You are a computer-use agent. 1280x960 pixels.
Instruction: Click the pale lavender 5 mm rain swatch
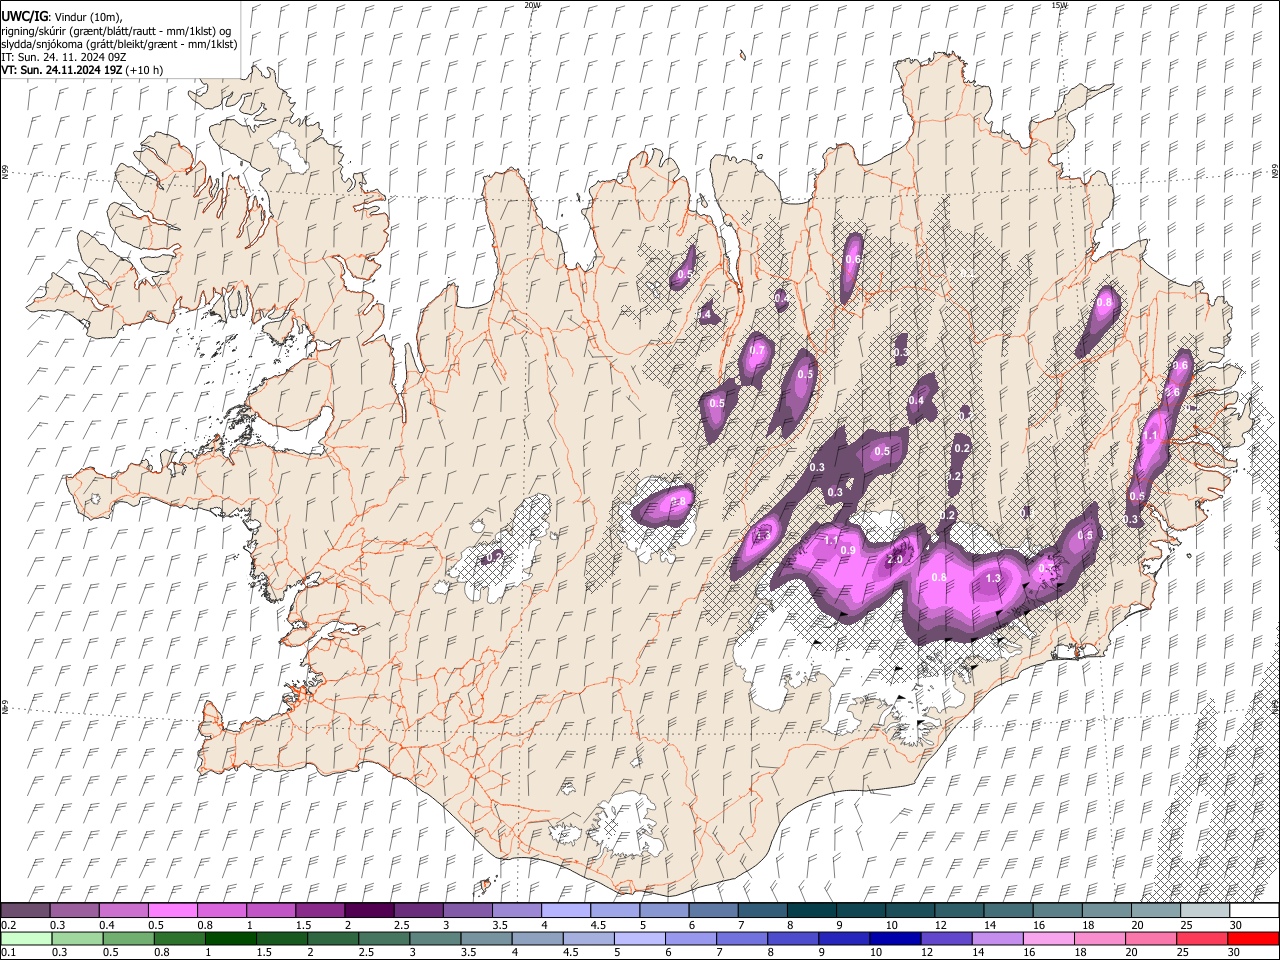(x=638, y=938)
